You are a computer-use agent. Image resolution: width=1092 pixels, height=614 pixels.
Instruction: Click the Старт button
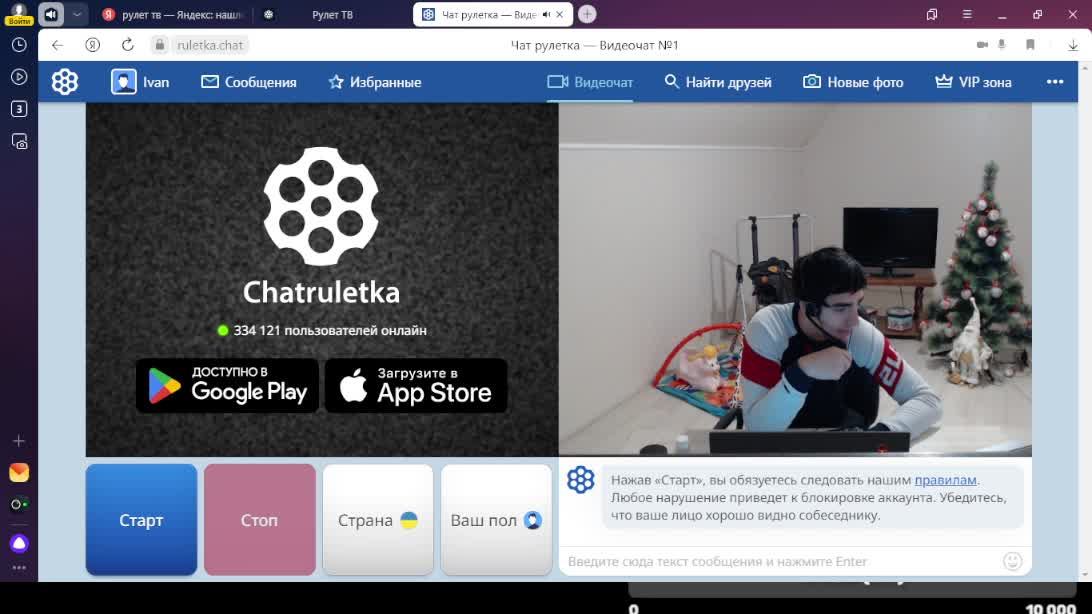[141, 520]
